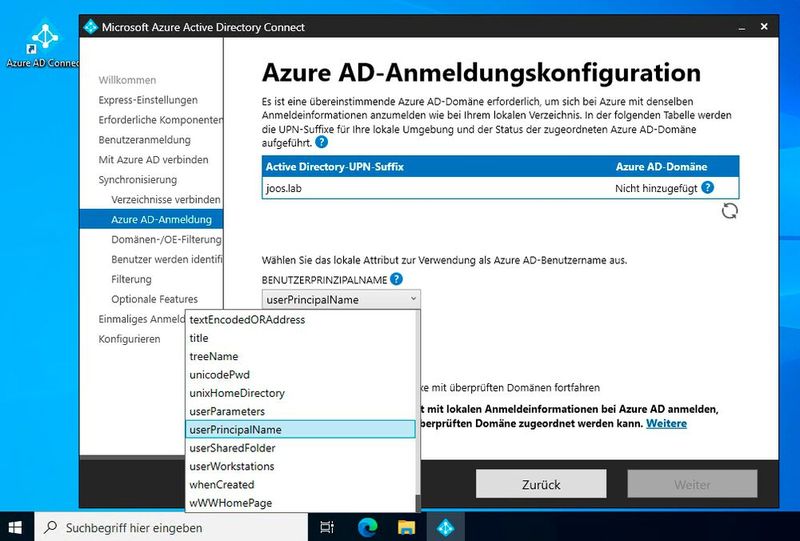
Task: Click the attribute list scrollbar thumb
Action: [x=418, y=503]
